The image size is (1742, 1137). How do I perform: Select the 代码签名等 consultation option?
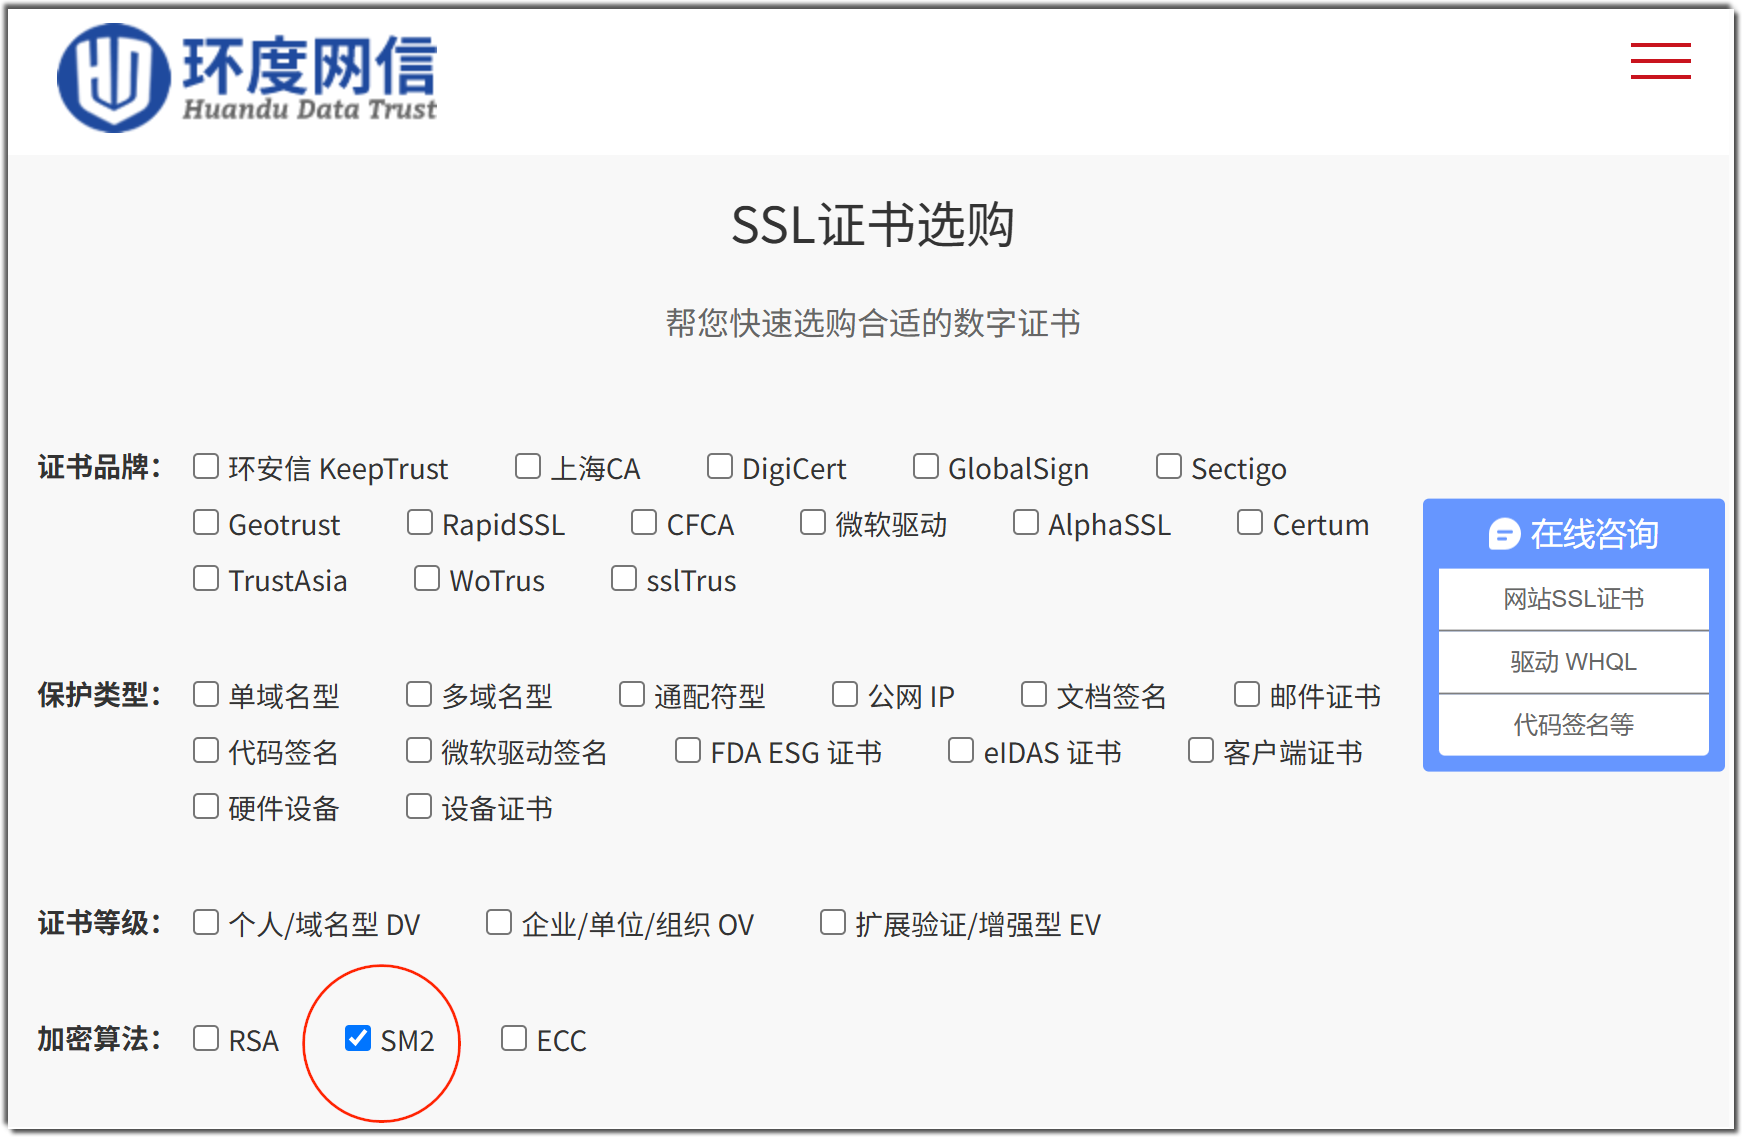[1572, 725]
